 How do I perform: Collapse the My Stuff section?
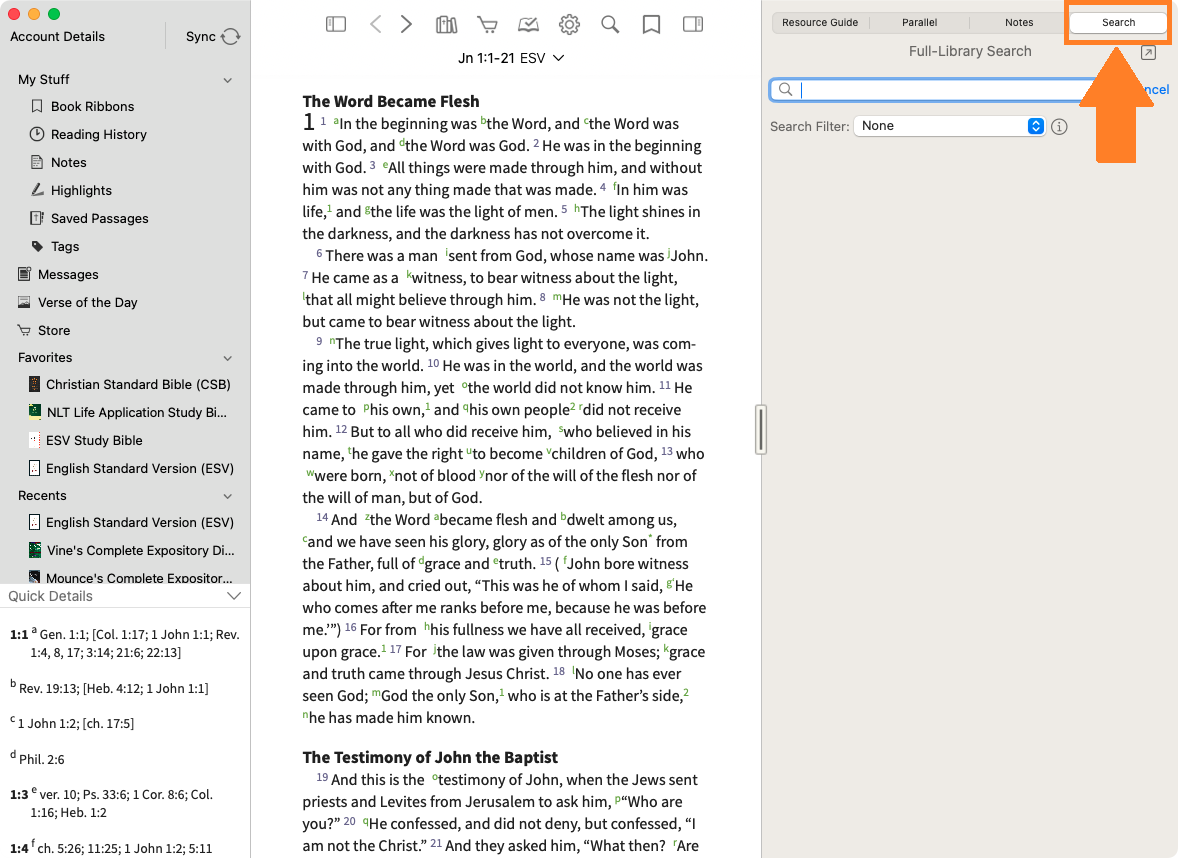click(228, 80)
